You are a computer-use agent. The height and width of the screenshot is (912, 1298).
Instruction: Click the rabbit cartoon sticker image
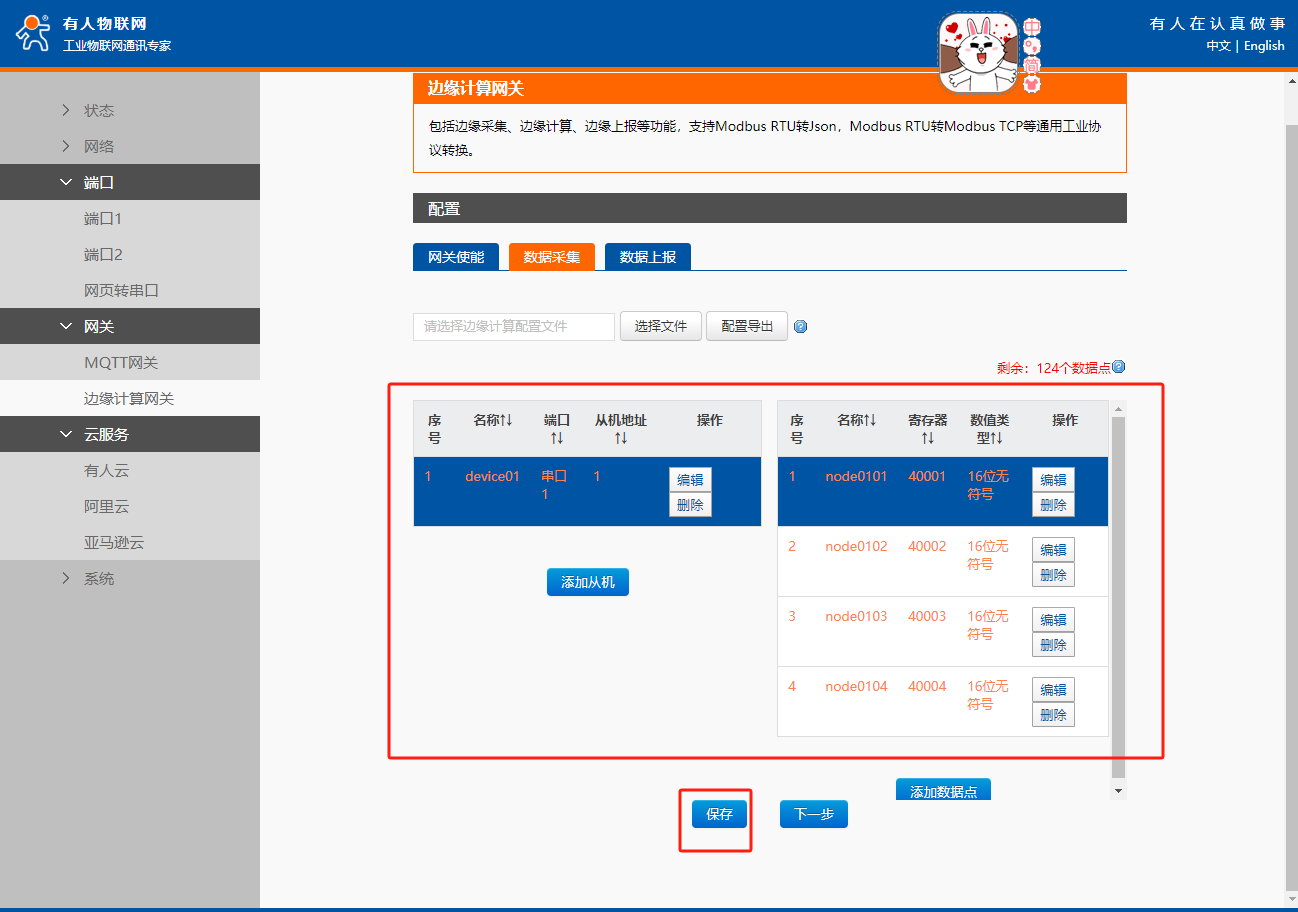(x=977, y=53)
